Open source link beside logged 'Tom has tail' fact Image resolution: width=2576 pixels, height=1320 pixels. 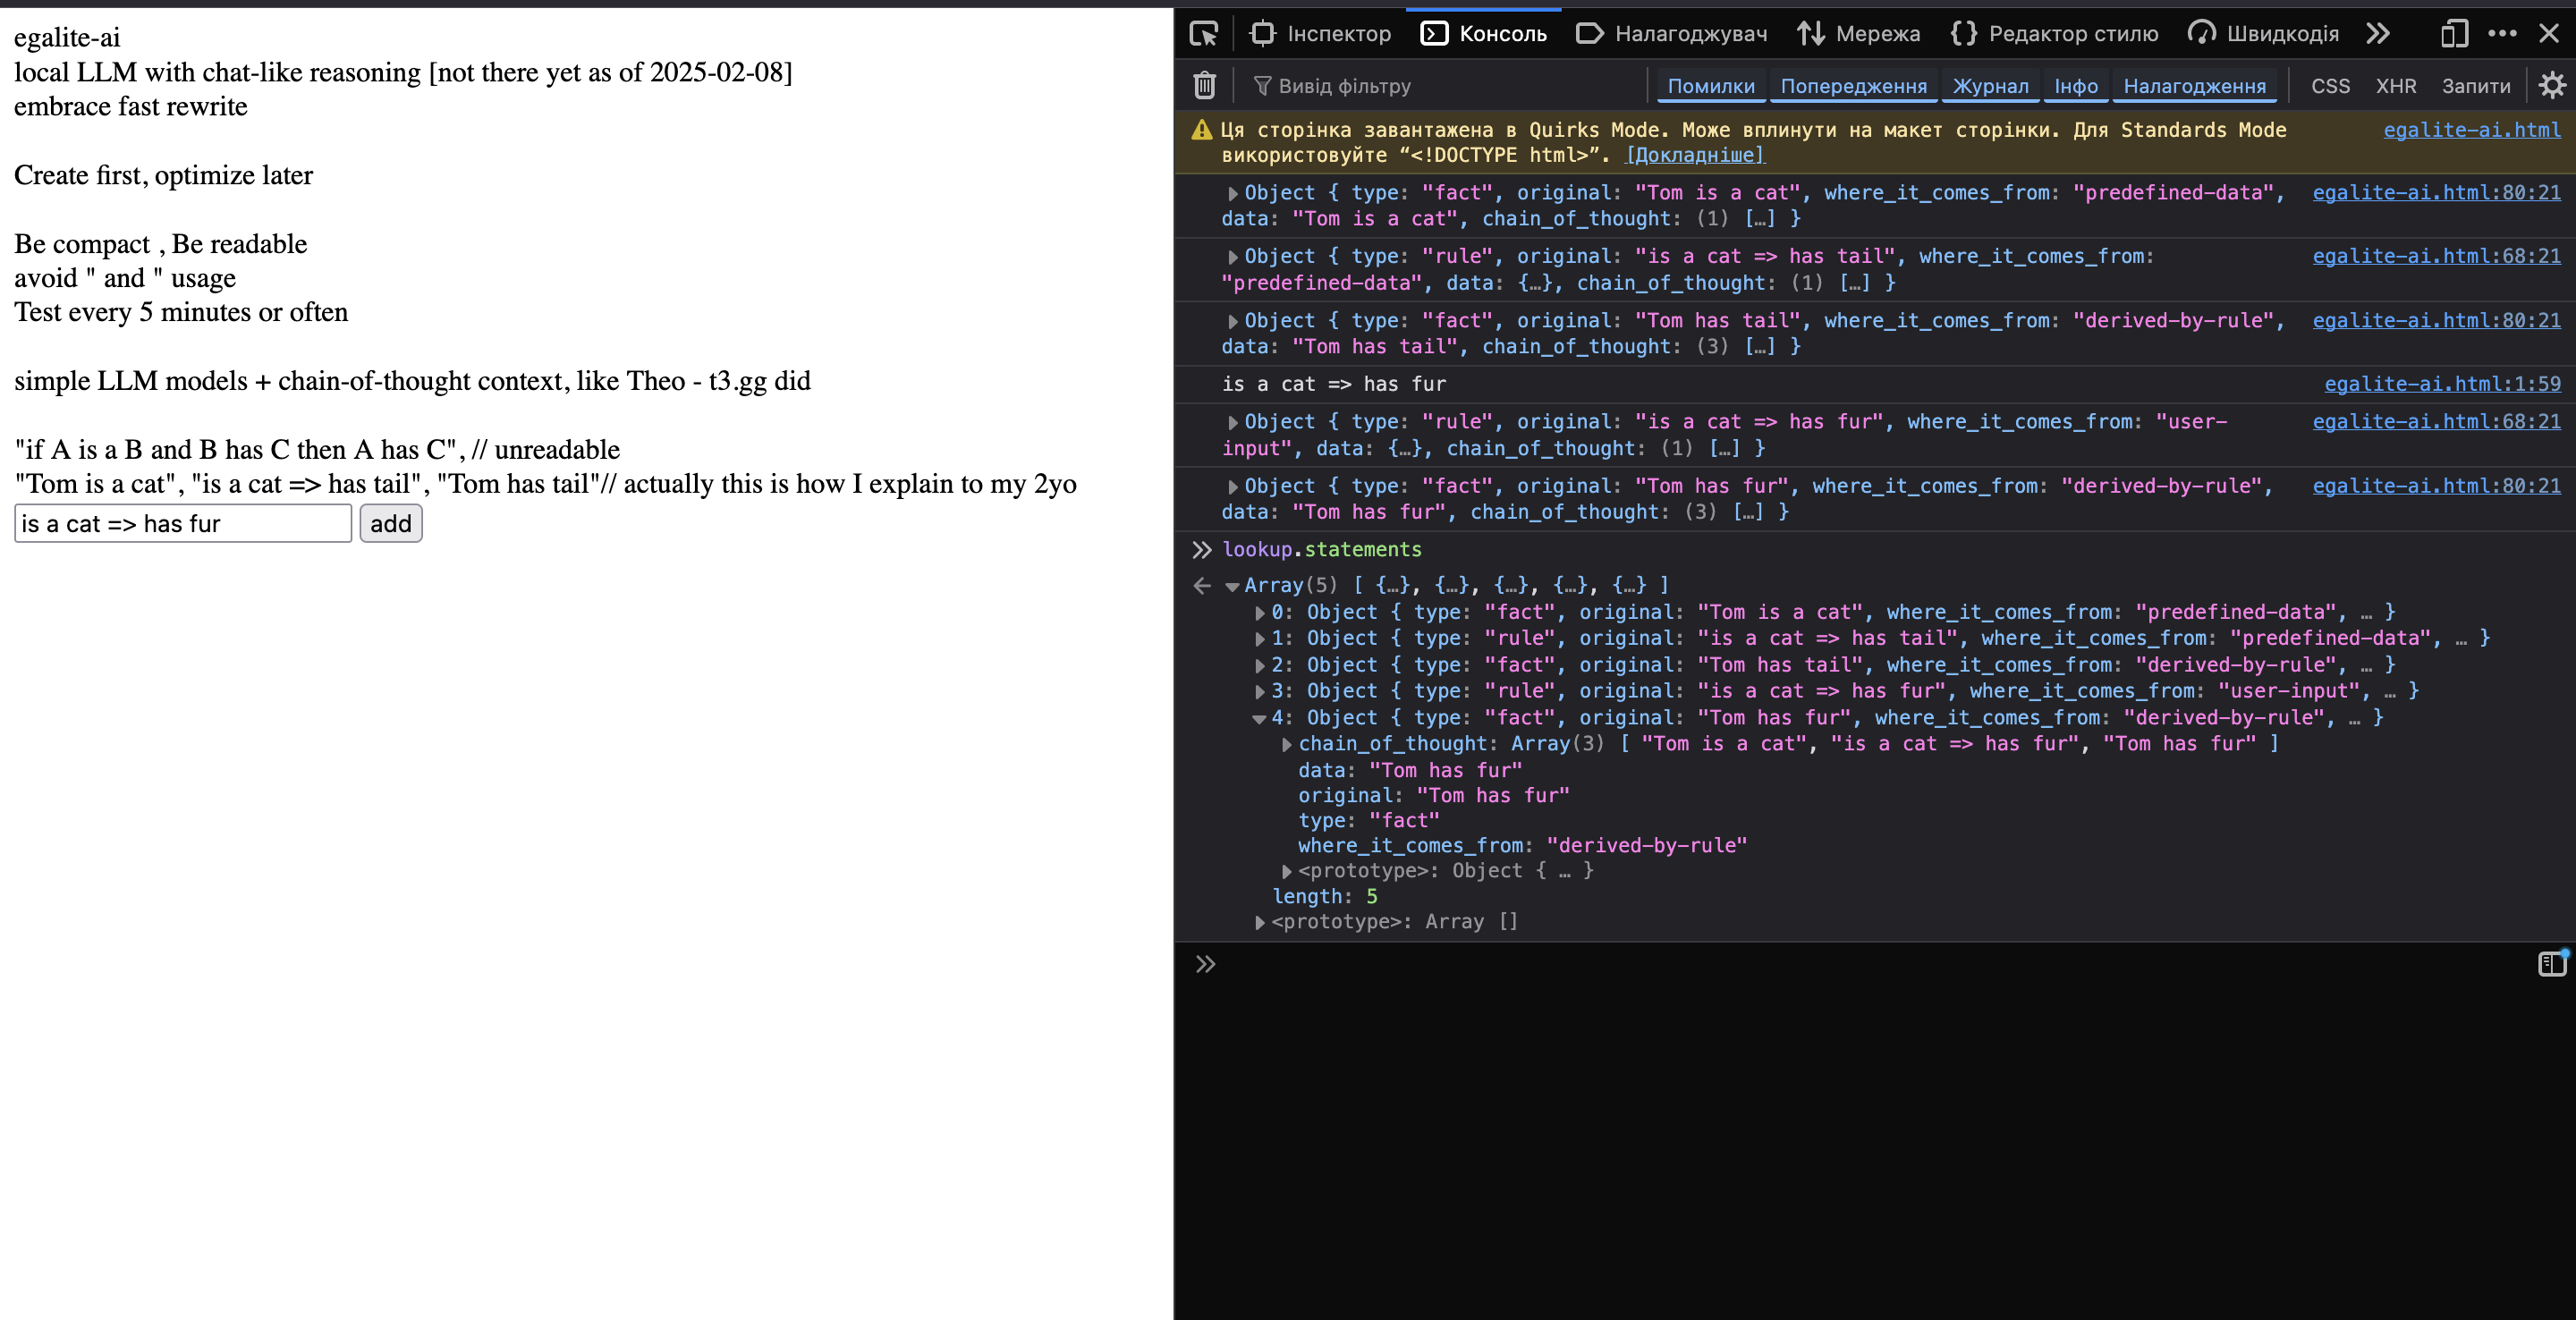pos(2436,321)
